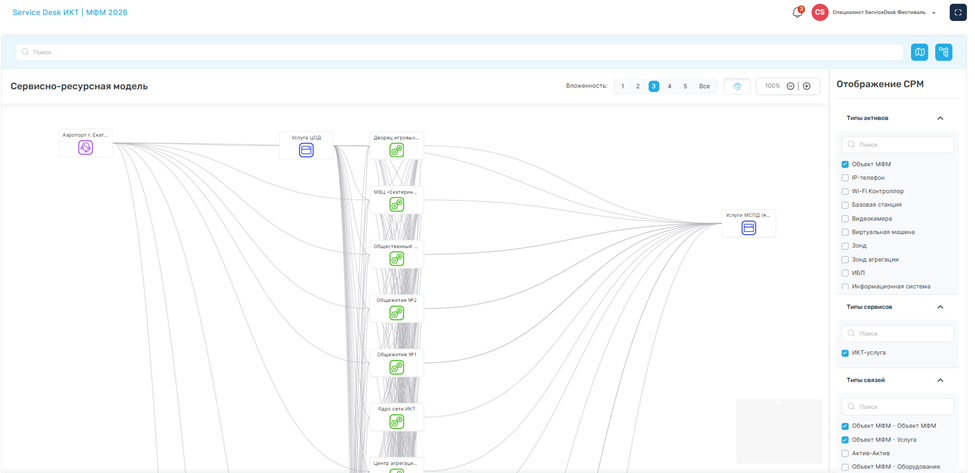
Task: Click the Отображение СРМ panel title
Action: click(x=880, y=85)
